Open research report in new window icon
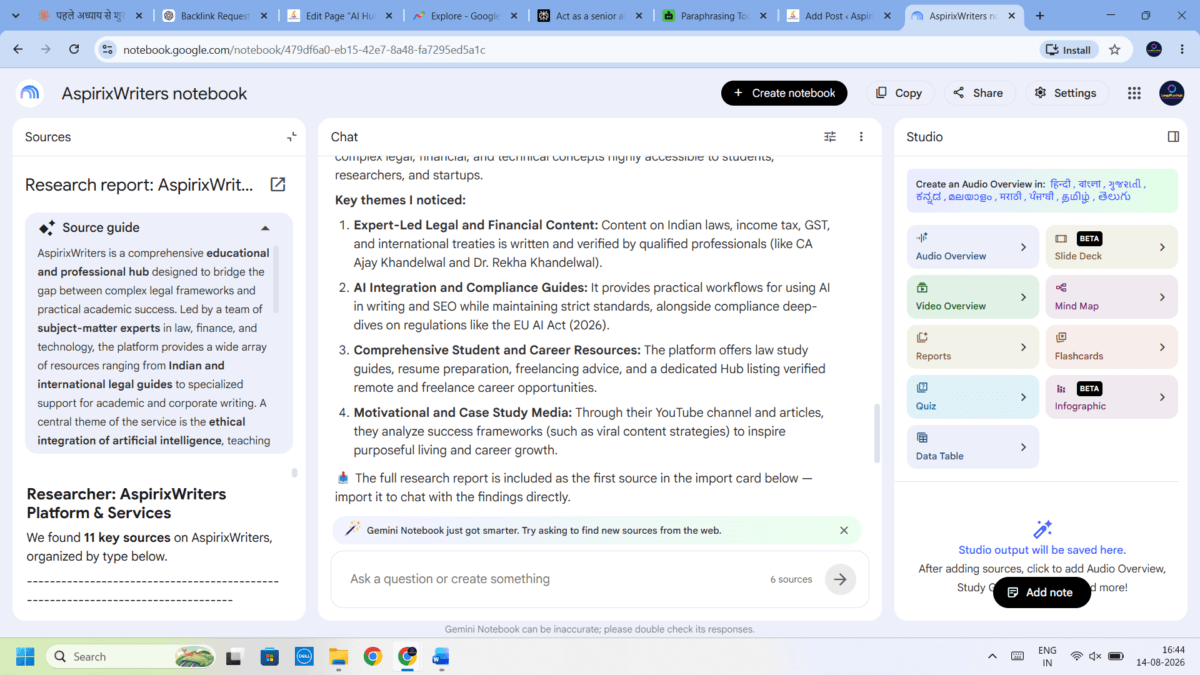The height and width of the screenshot is (675, 1200). click(x=278, y=185)
